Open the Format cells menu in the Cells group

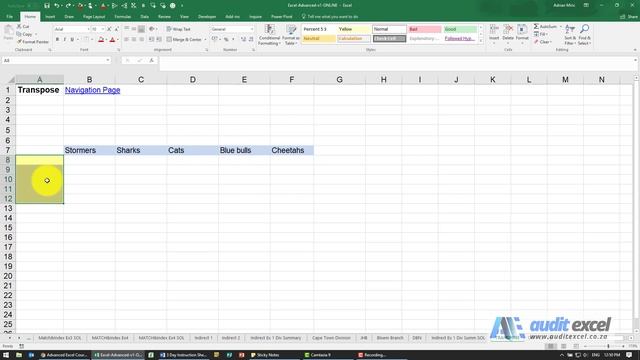pyautogui.click(x=522, y=34)
